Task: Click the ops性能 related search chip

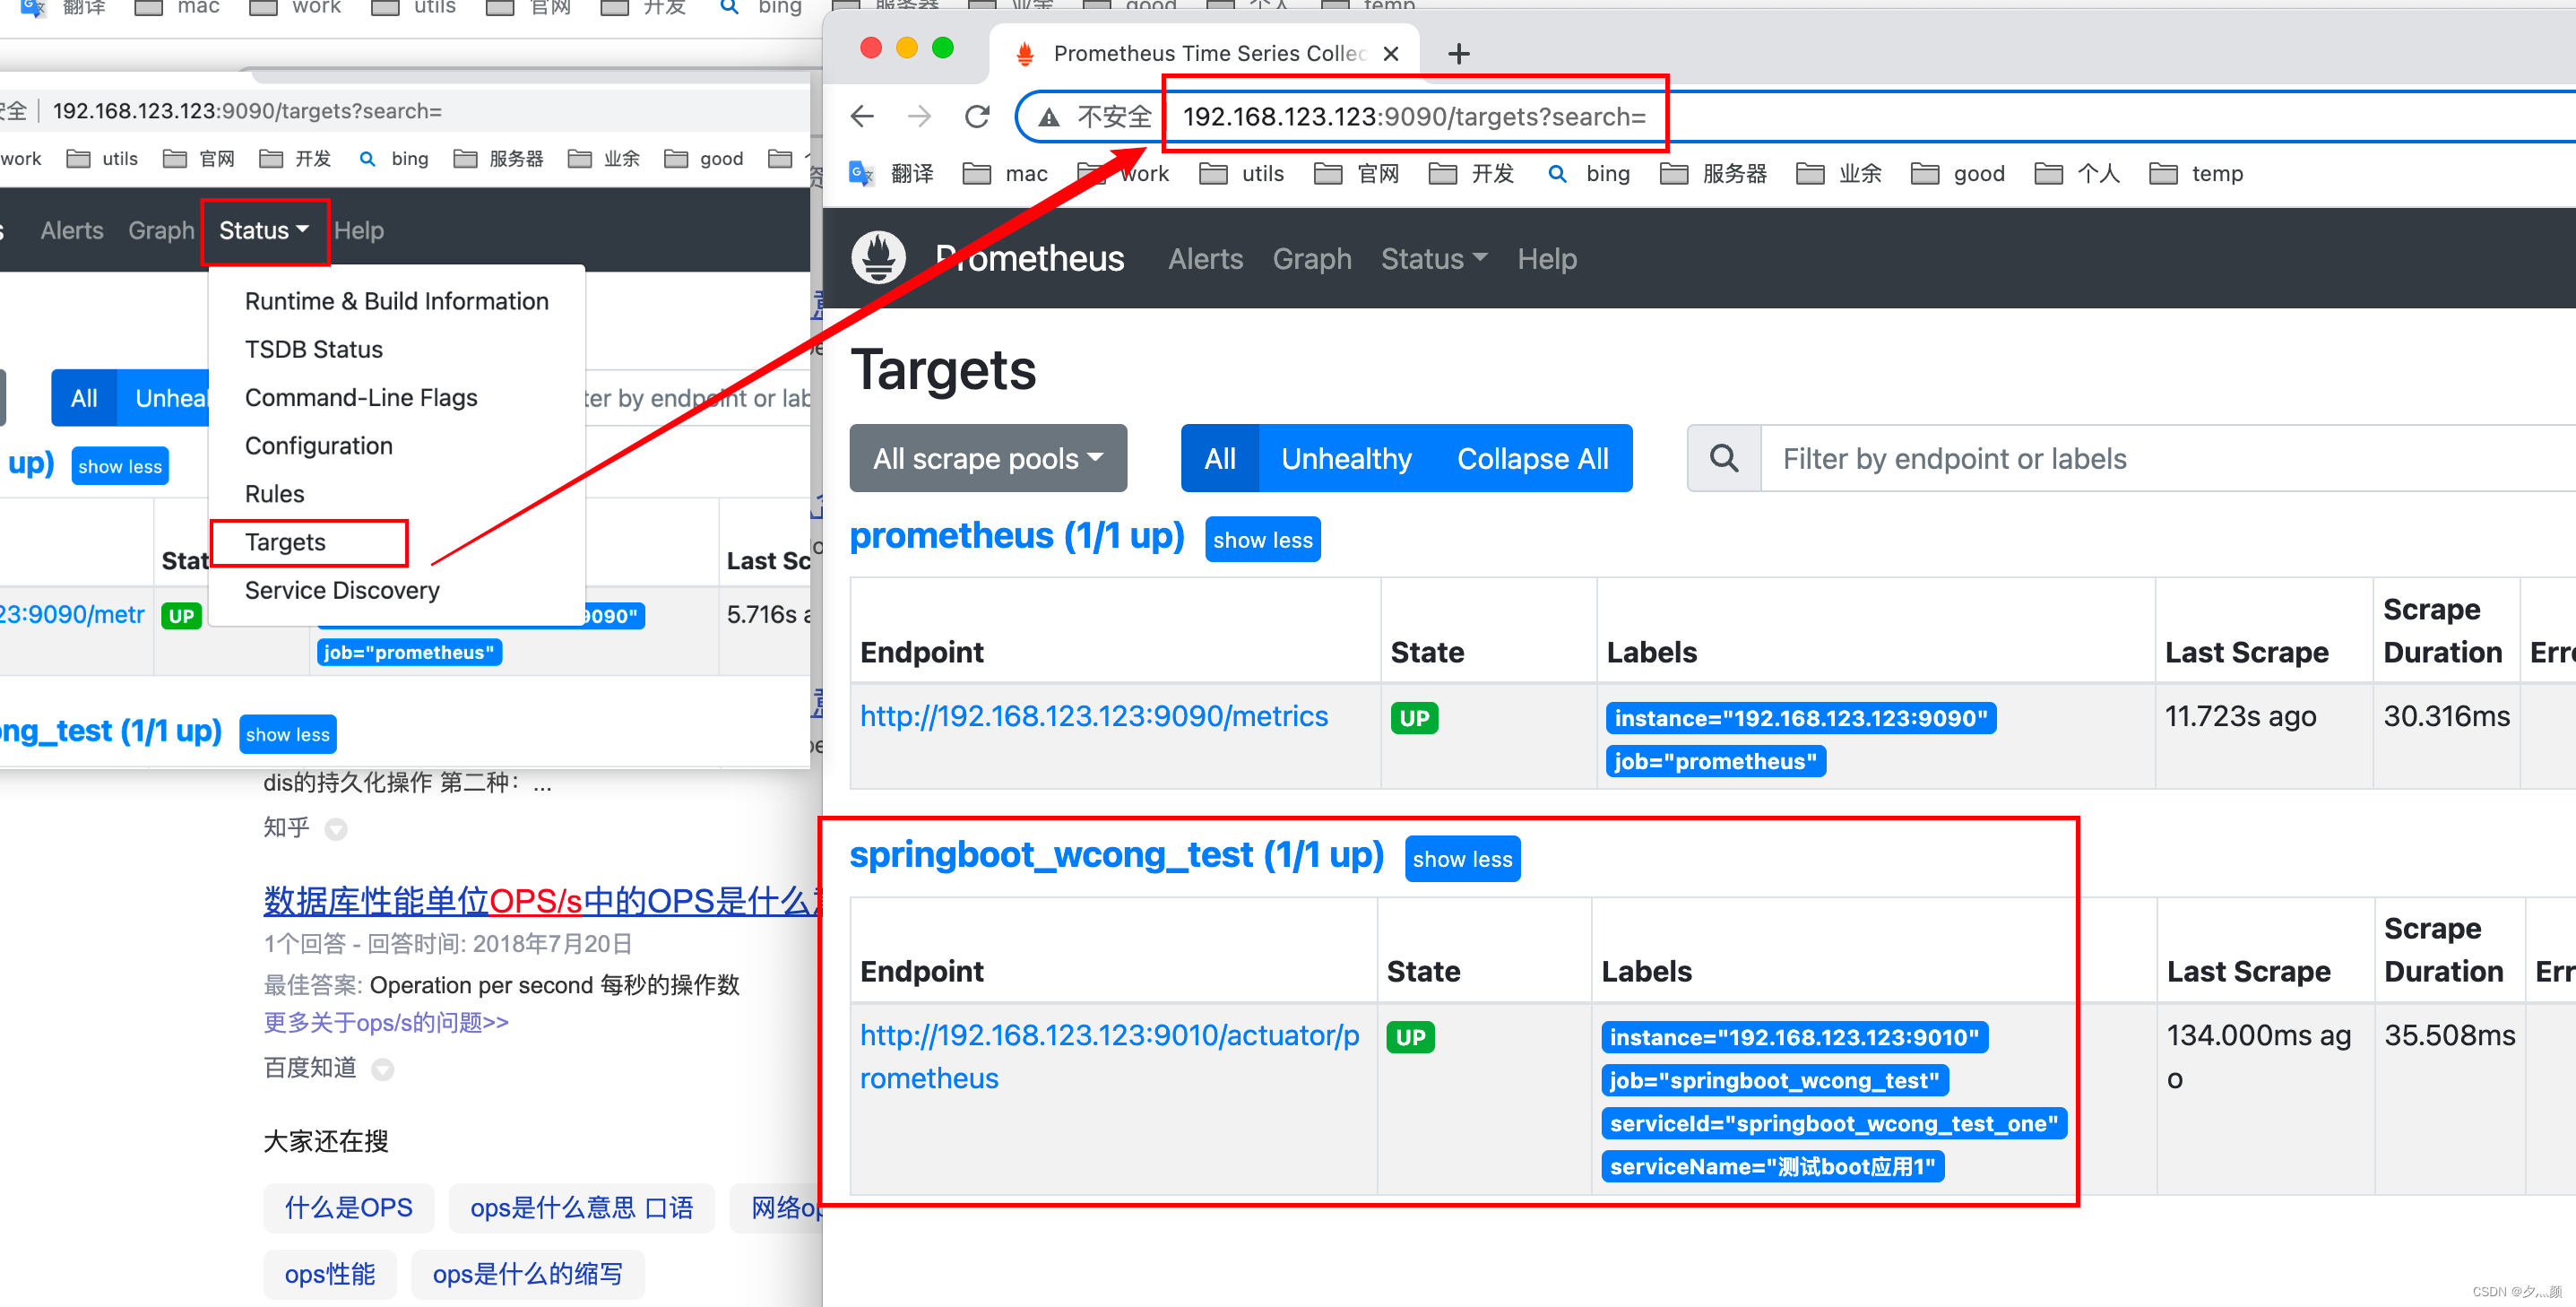Action: pos(329,1274)
